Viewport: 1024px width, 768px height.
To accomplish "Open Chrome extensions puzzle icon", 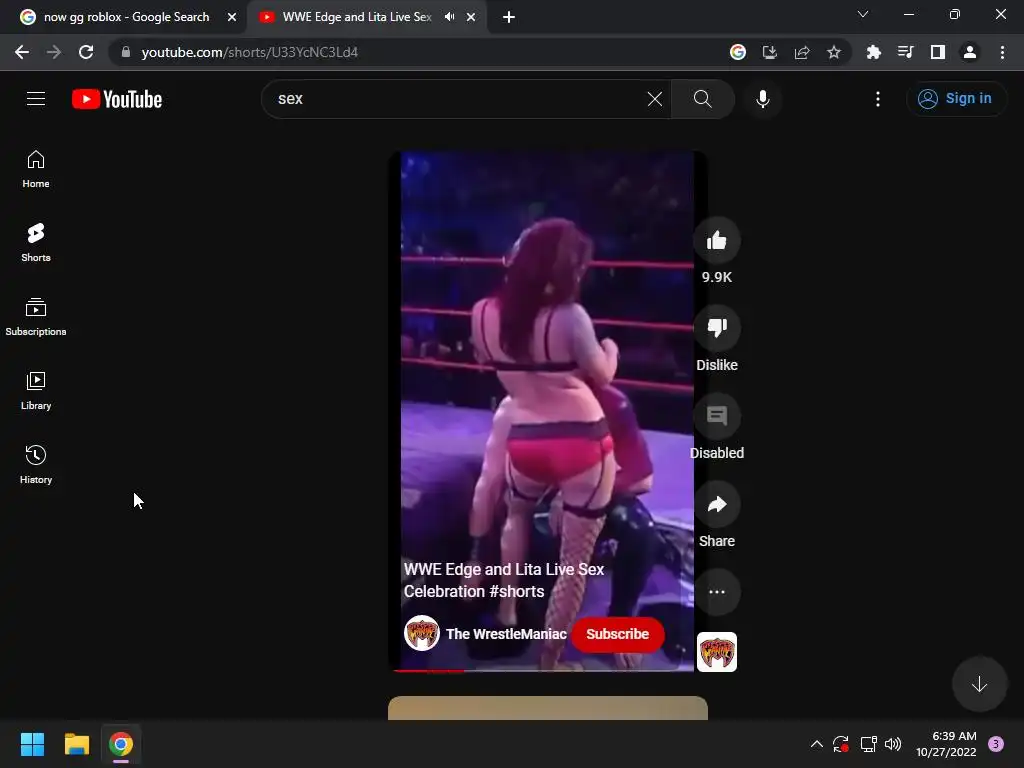I will point(873,52).
